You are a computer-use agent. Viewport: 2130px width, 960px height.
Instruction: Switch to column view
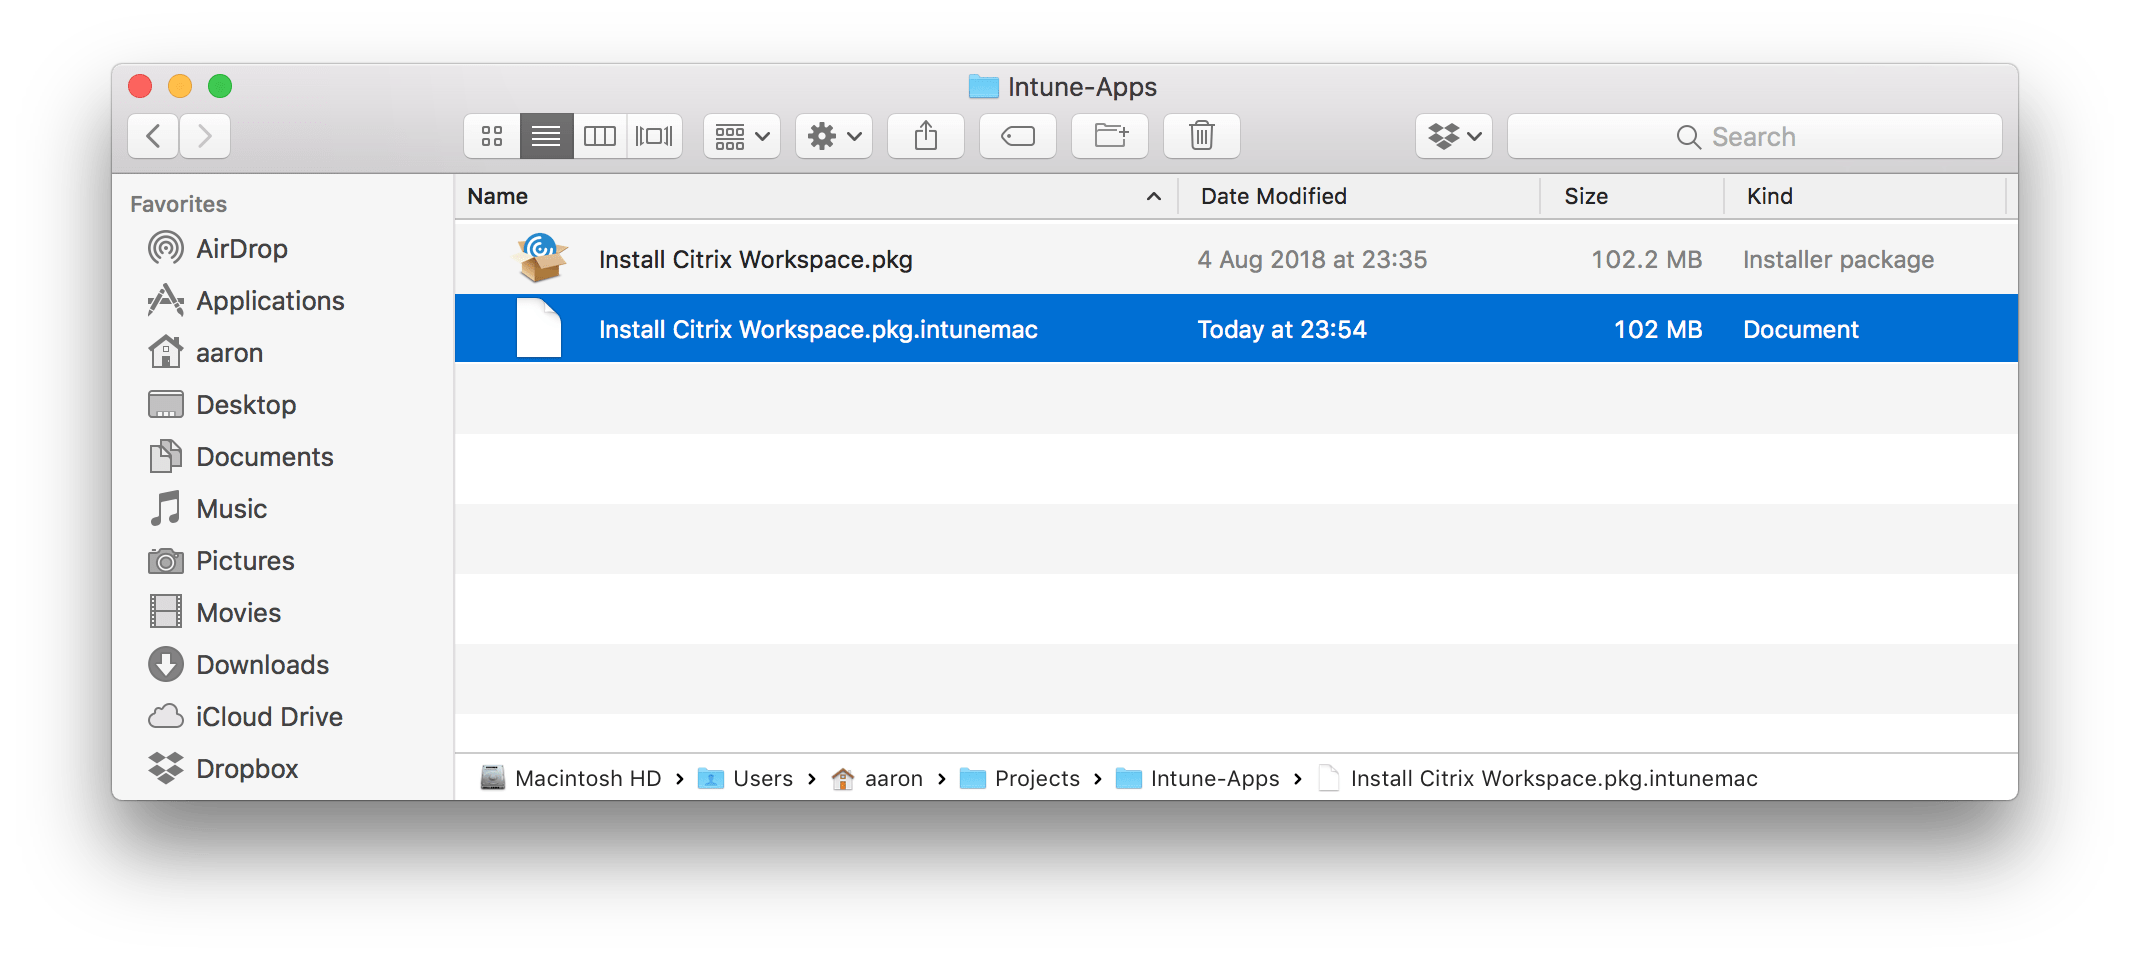[600, 136]
